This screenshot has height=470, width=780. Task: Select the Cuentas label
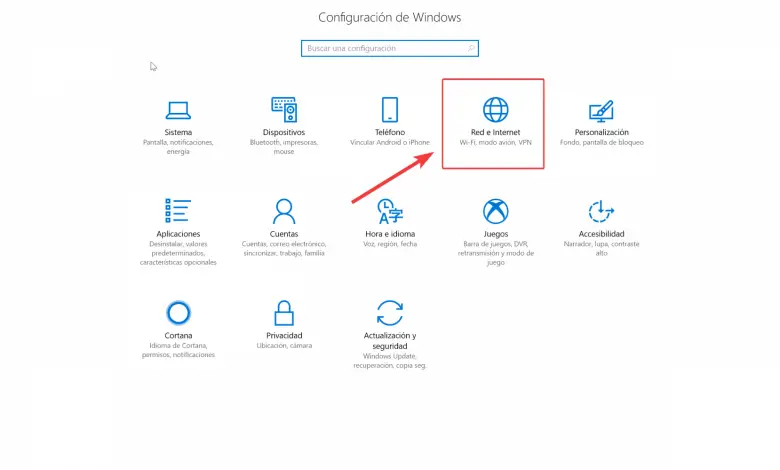click(284, 234)
